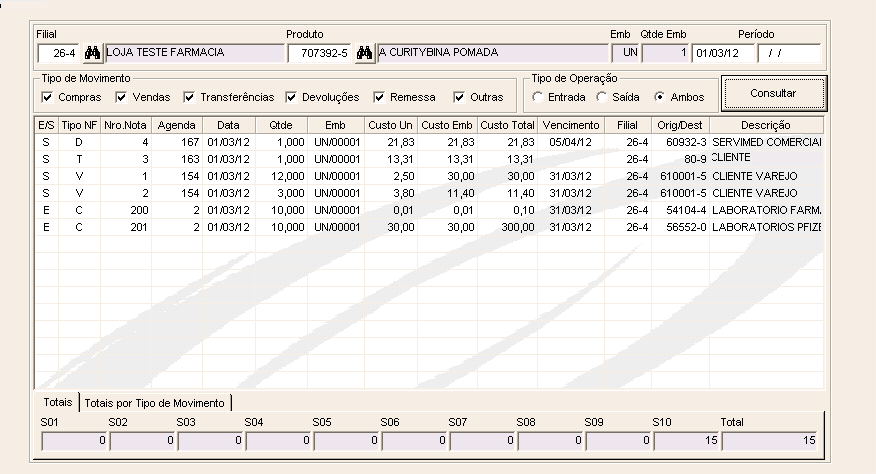
Task: Open the Totais tab
Action: tap(56, 402)
